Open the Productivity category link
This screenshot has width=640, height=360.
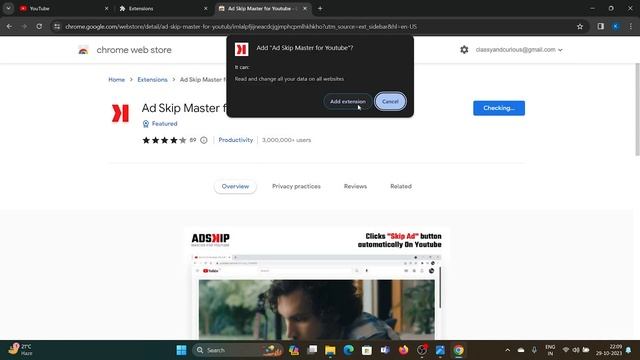click(x=236, y=140)
